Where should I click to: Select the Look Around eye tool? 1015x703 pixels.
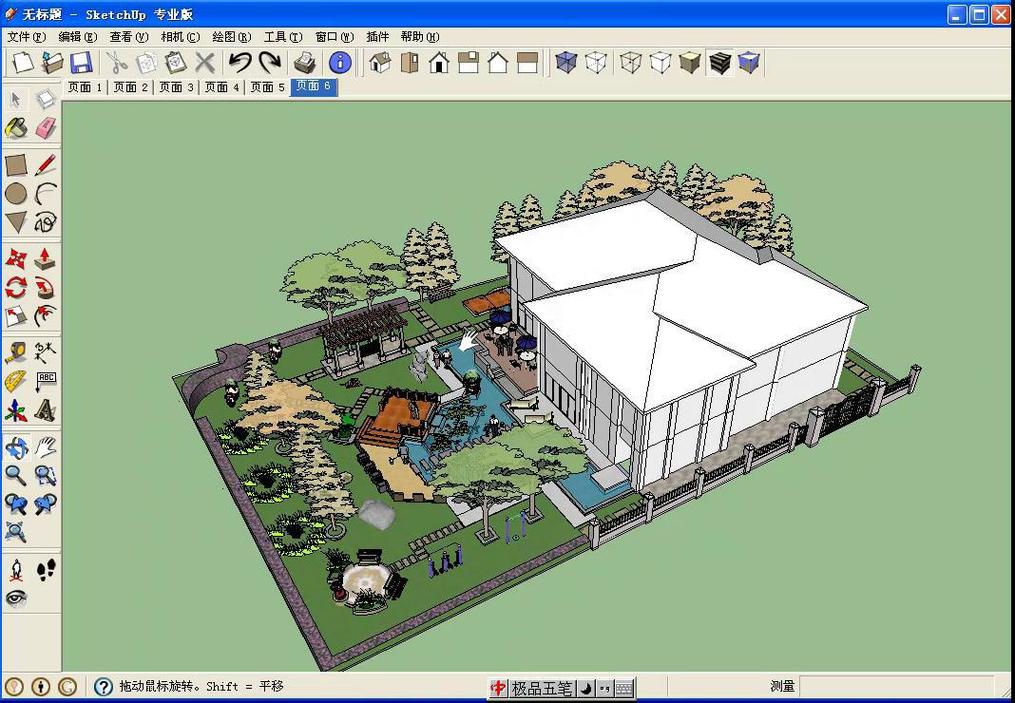click(x=16, y=598)
